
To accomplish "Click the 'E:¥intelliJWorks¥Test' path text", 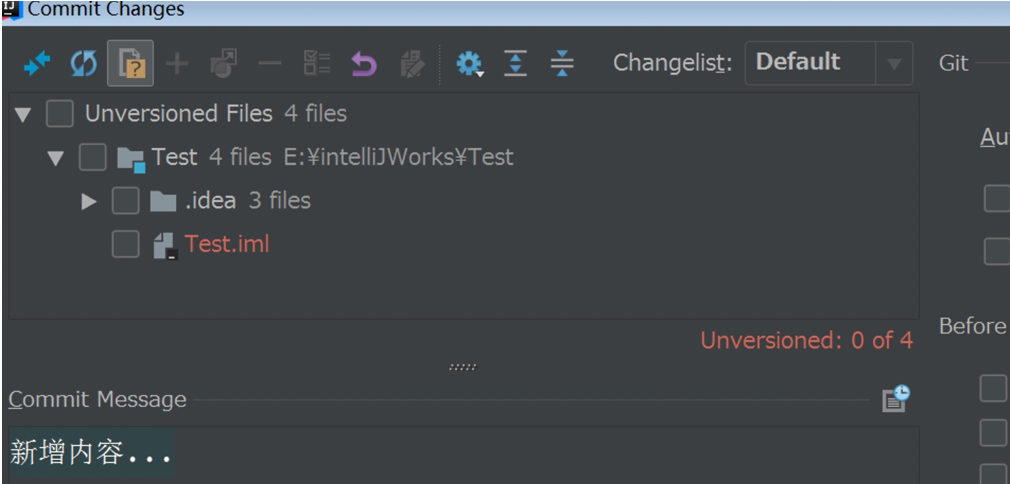I will [x=399, y=157].
